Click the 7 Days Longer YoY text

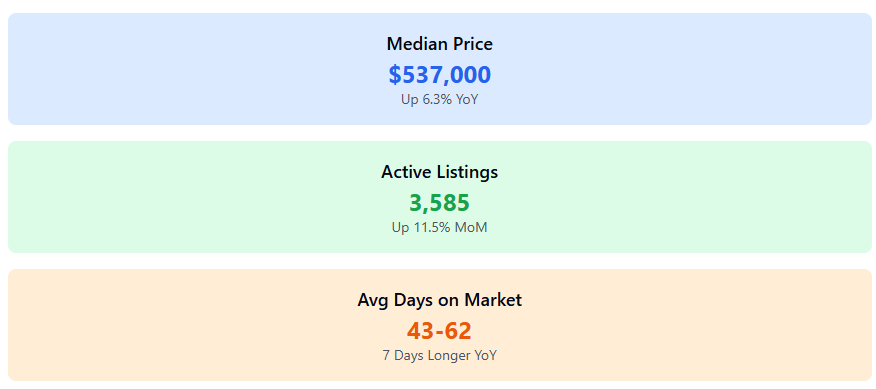(x=440, y=355)
